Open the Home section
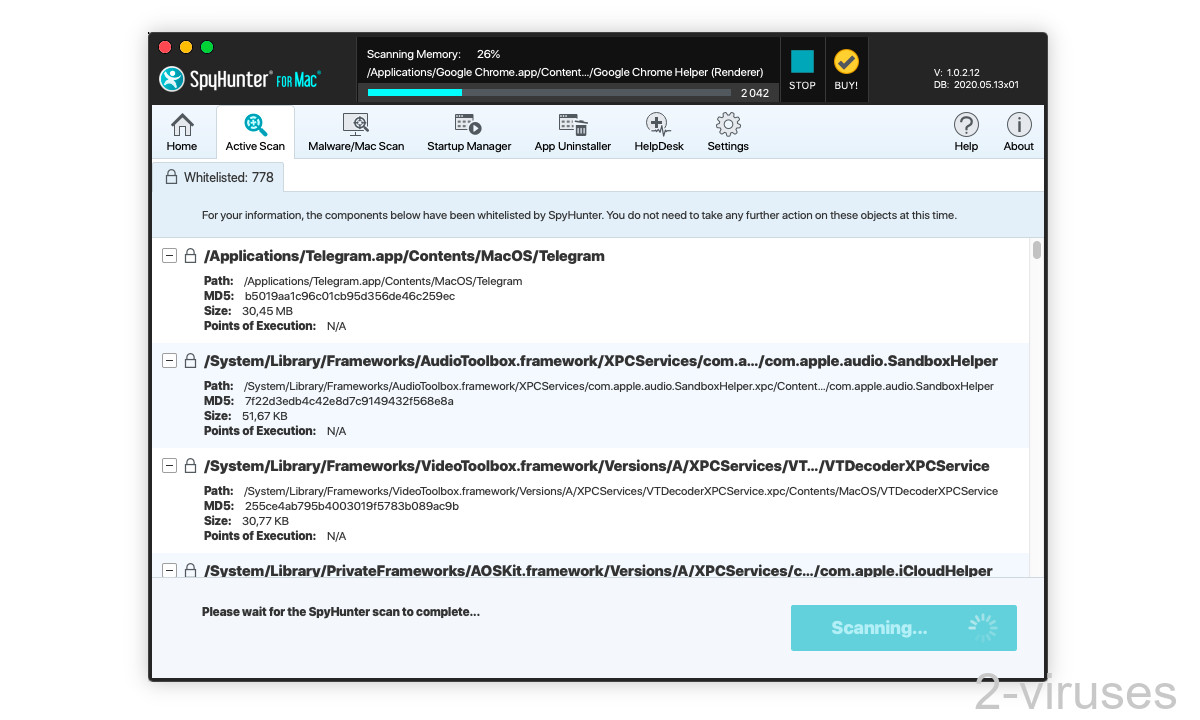Screen dimensions: 1200x720 coord(182,132)
